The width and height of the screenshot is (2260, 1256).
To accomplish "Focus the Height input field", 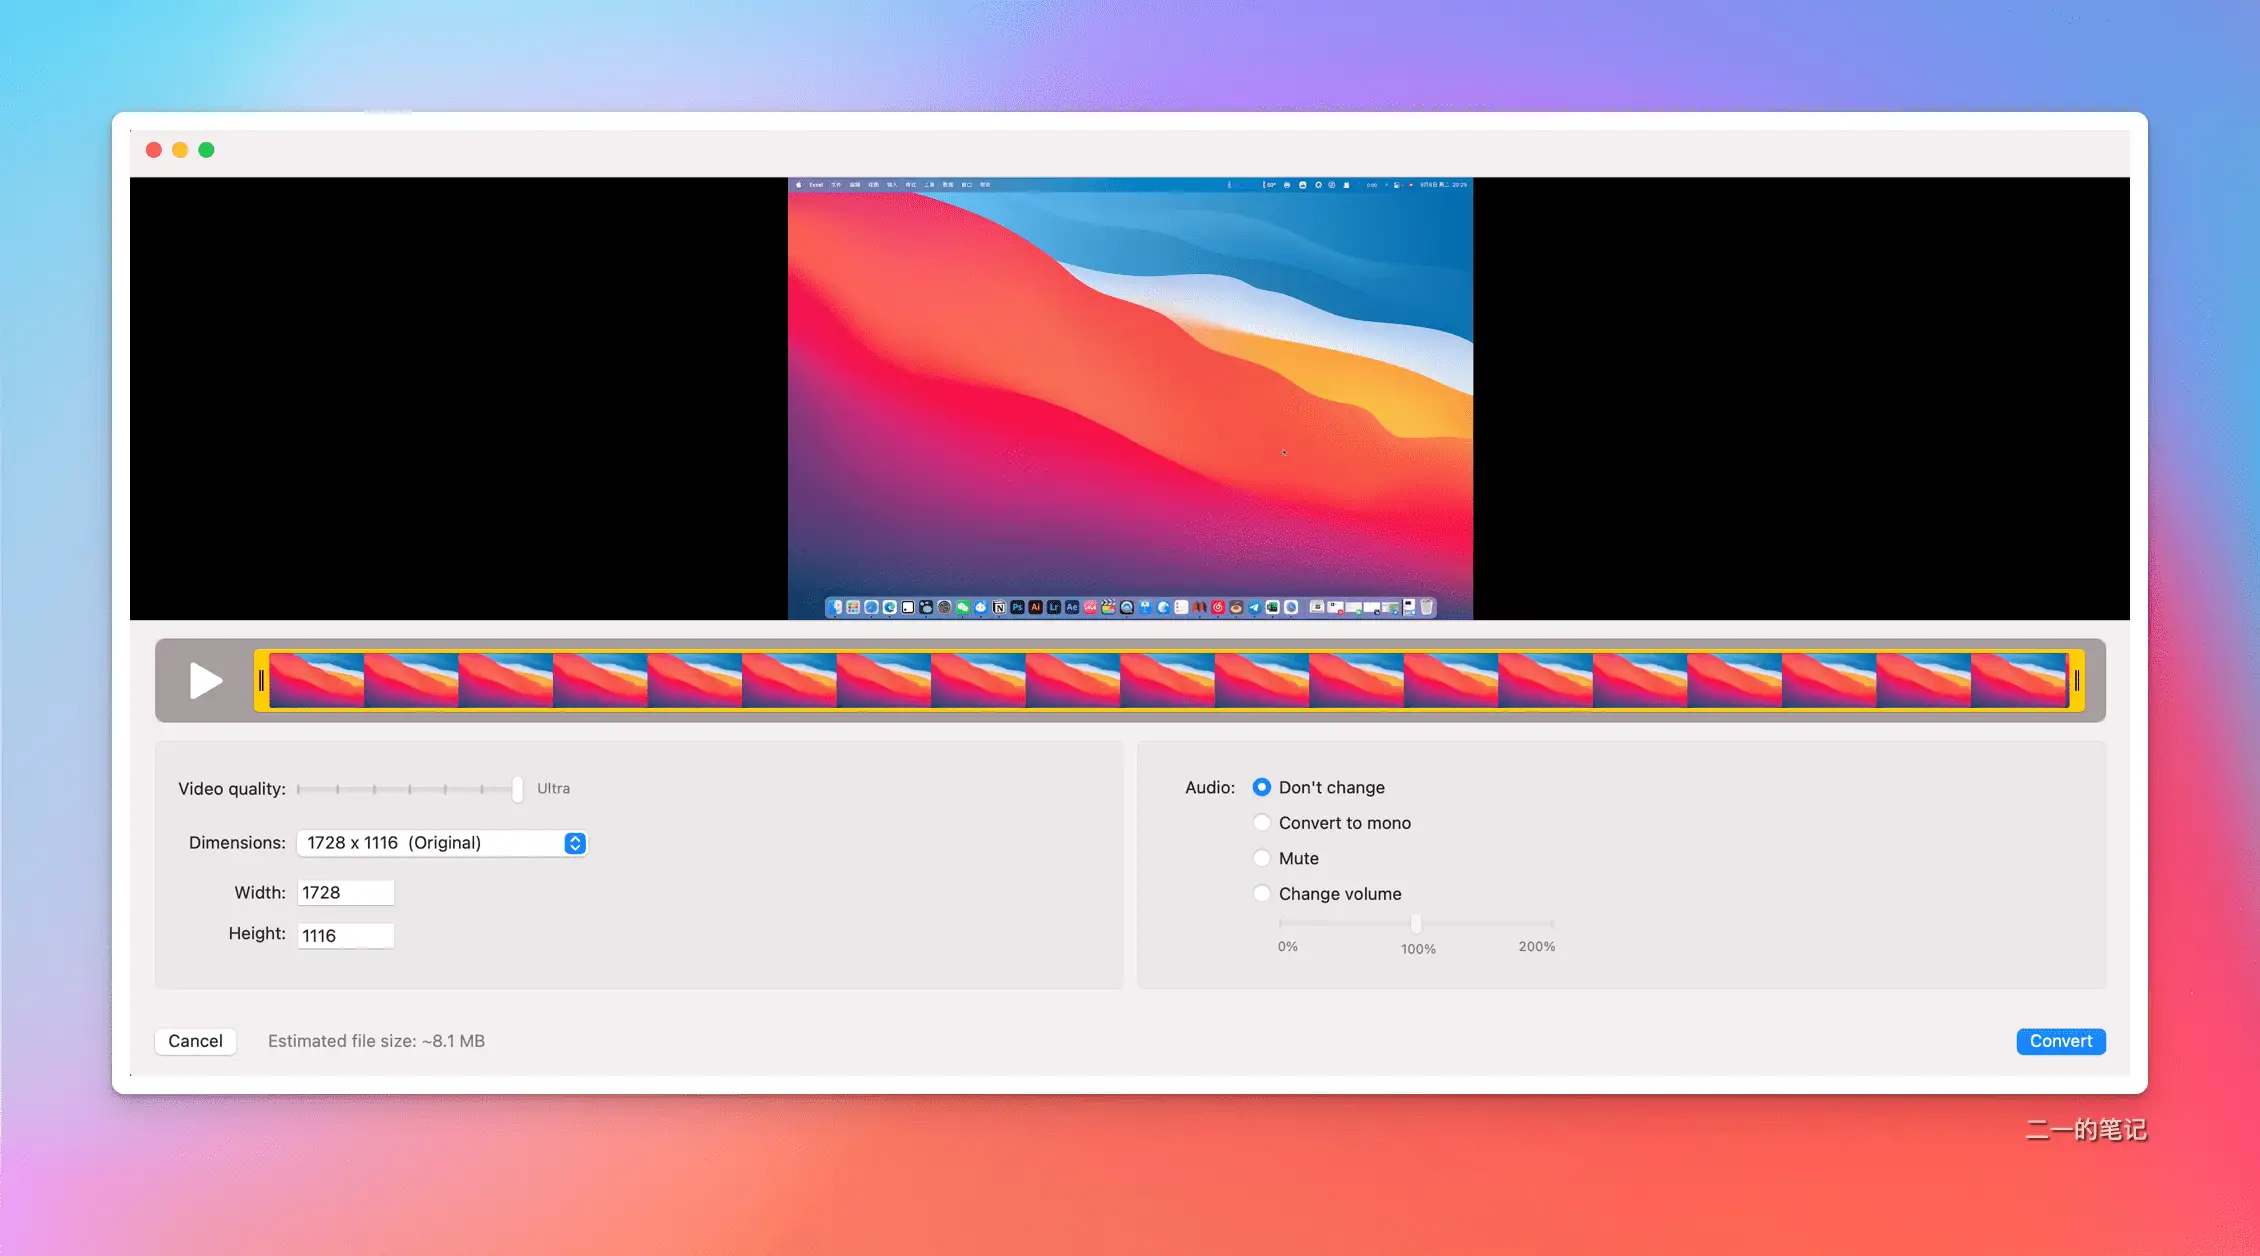I will tap(346, 936).
